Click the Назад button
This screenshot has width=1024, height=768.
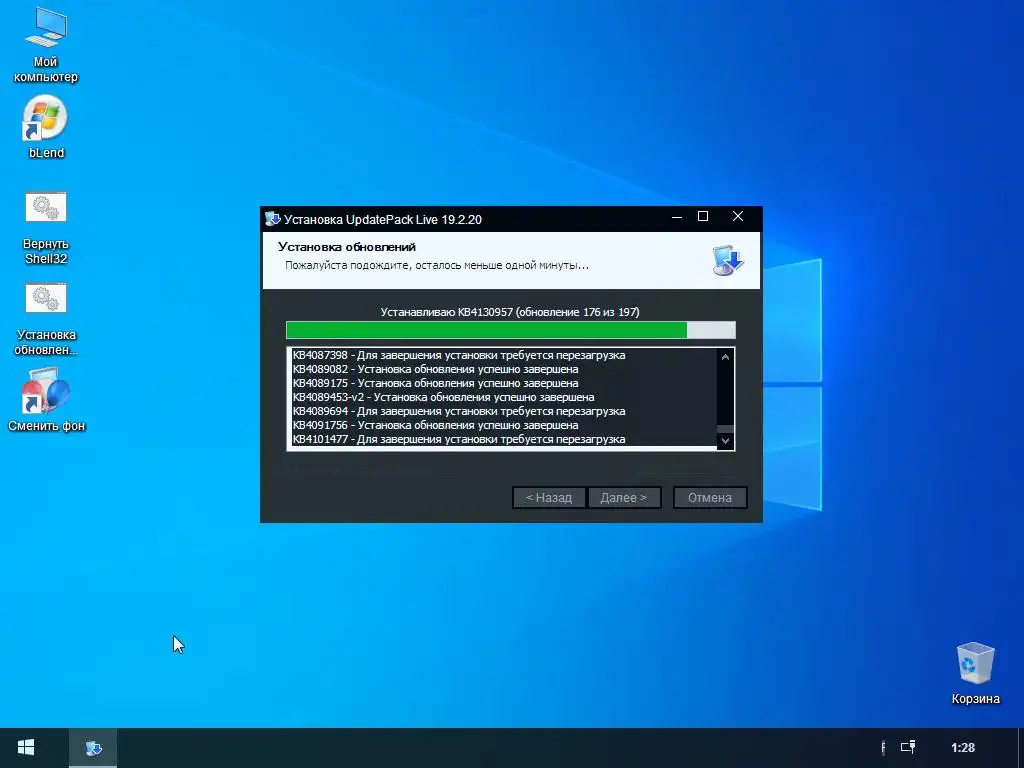[x=549, y=498]
